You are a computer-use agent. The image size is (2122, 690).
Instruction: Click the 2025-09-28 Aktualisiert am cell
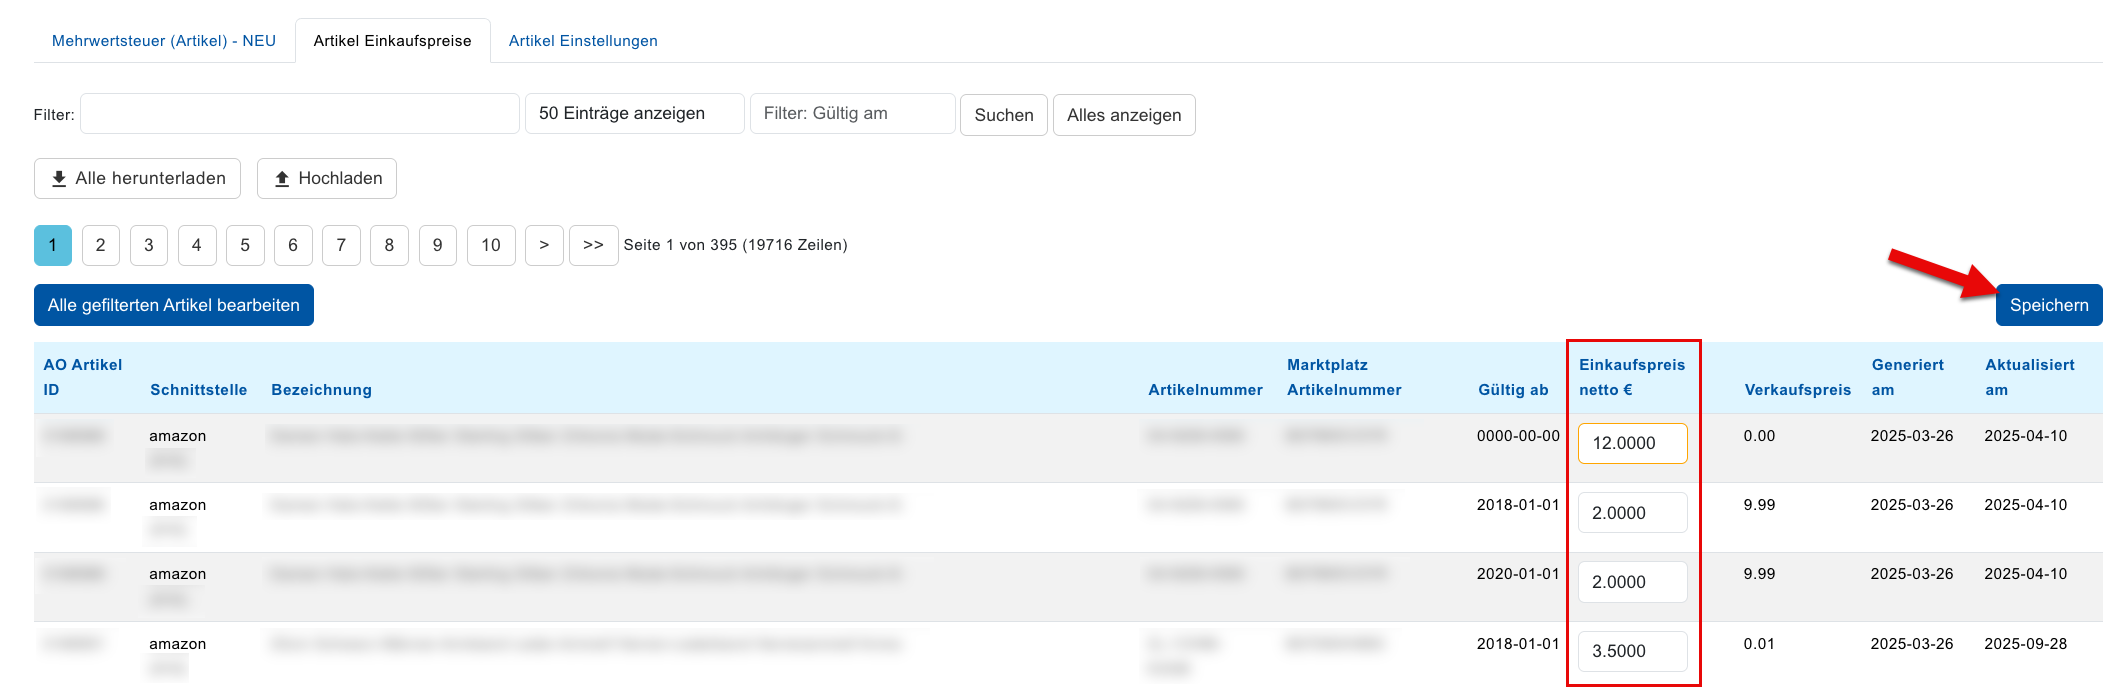(x=2026, y=644)
